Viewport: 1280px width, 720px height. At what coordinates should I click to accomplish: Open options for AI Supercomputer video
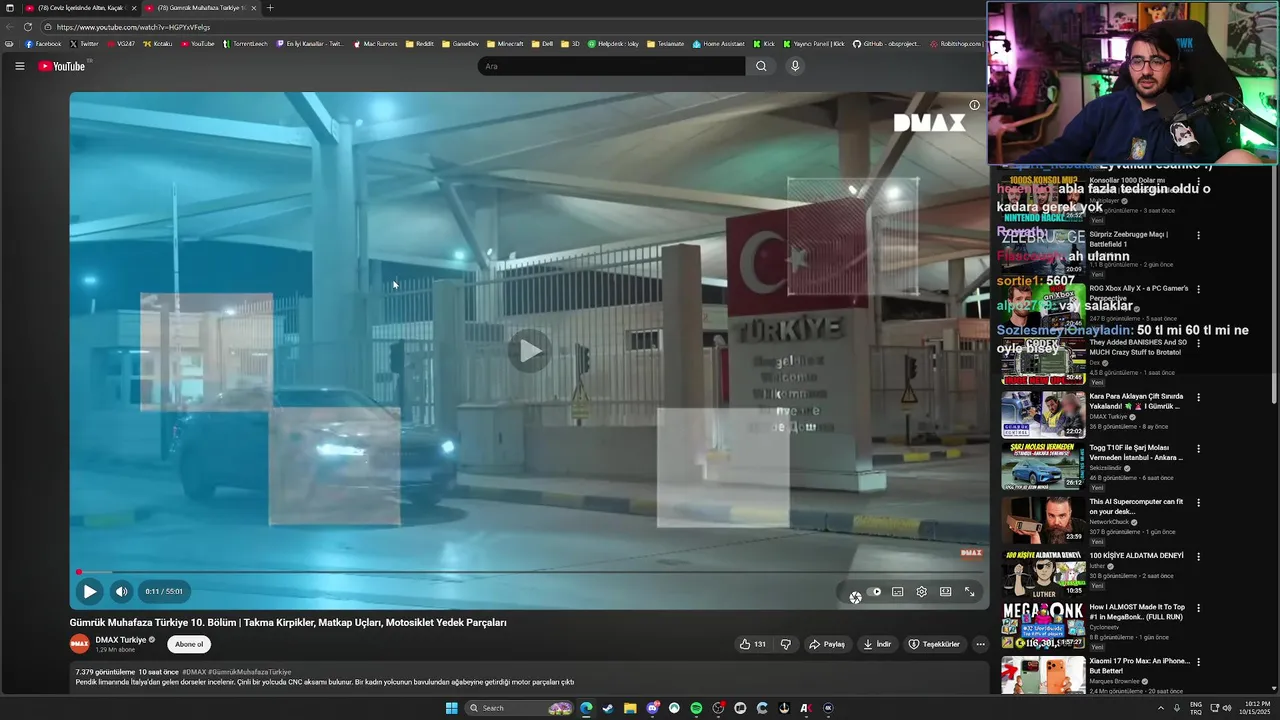(x=1198, y=503)
